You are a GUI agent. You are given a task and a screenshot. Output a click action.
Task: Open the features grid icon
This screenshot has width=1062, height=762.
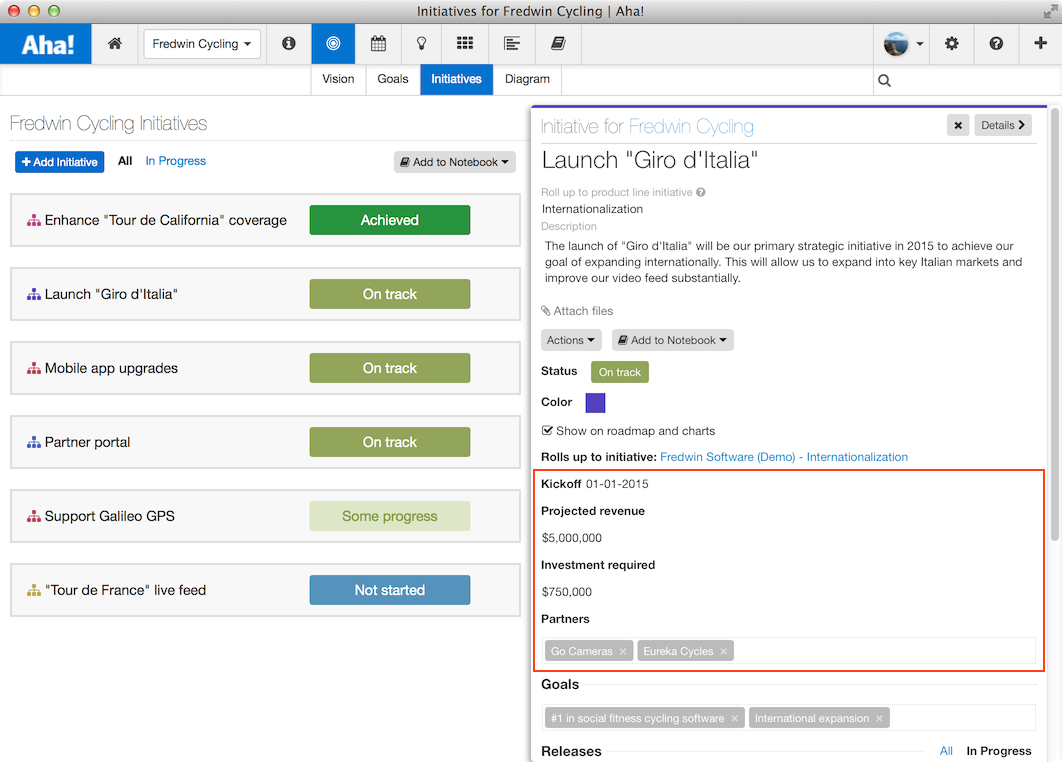click(465, 43)
